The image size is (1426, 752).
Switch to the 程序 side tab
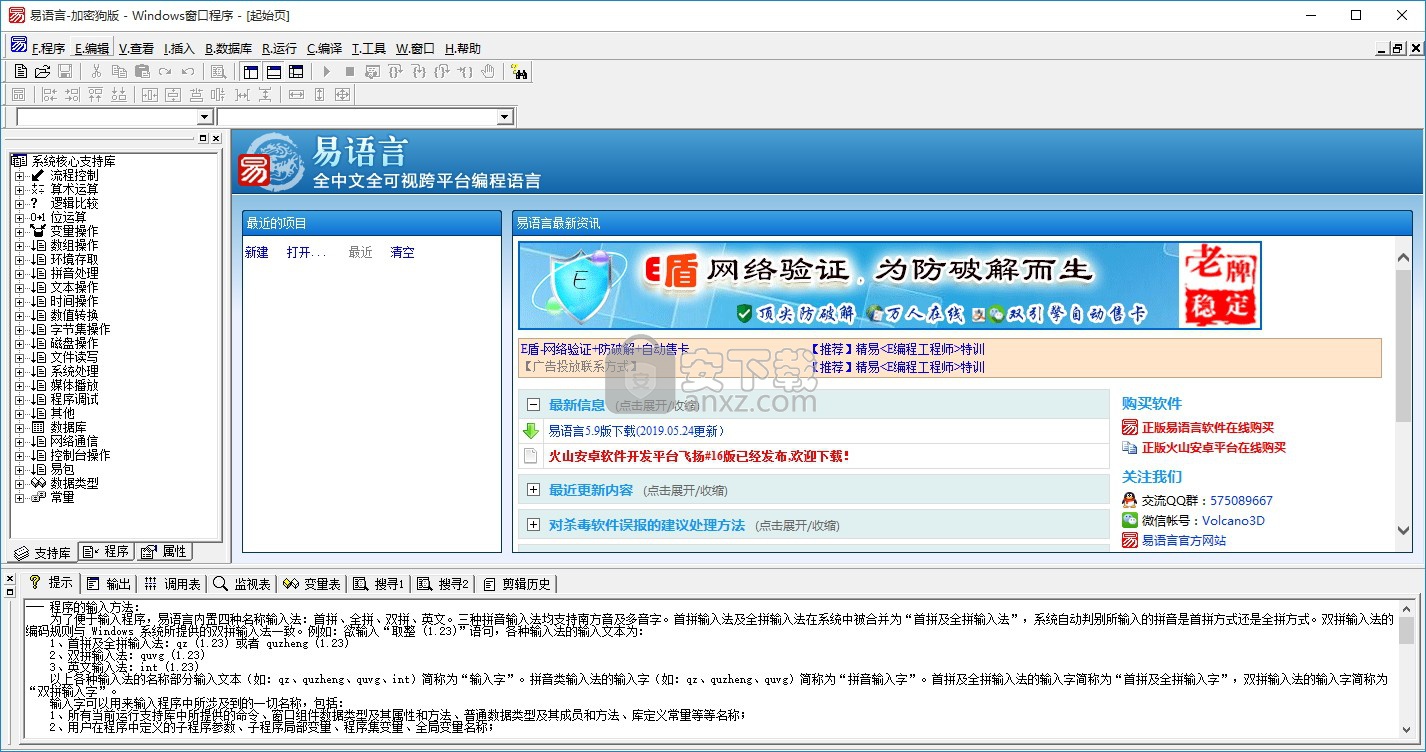(106, 552)
